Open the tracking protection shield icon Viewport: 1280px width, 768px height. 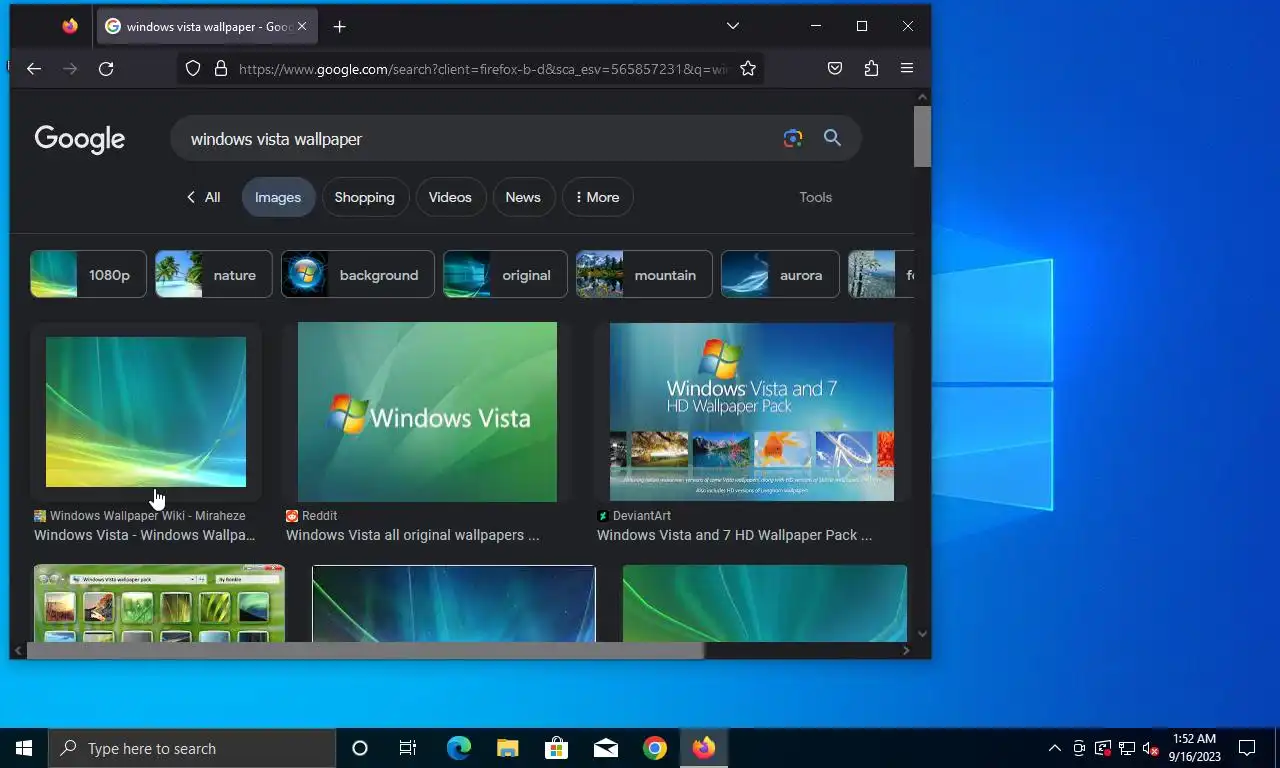tap(193, 69)
